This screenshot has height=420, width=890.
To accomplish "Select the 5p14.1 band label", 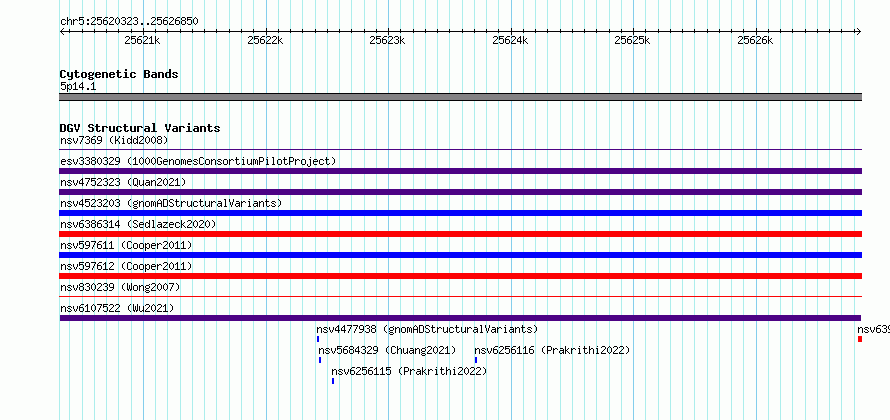I will [x=78, y=86].
